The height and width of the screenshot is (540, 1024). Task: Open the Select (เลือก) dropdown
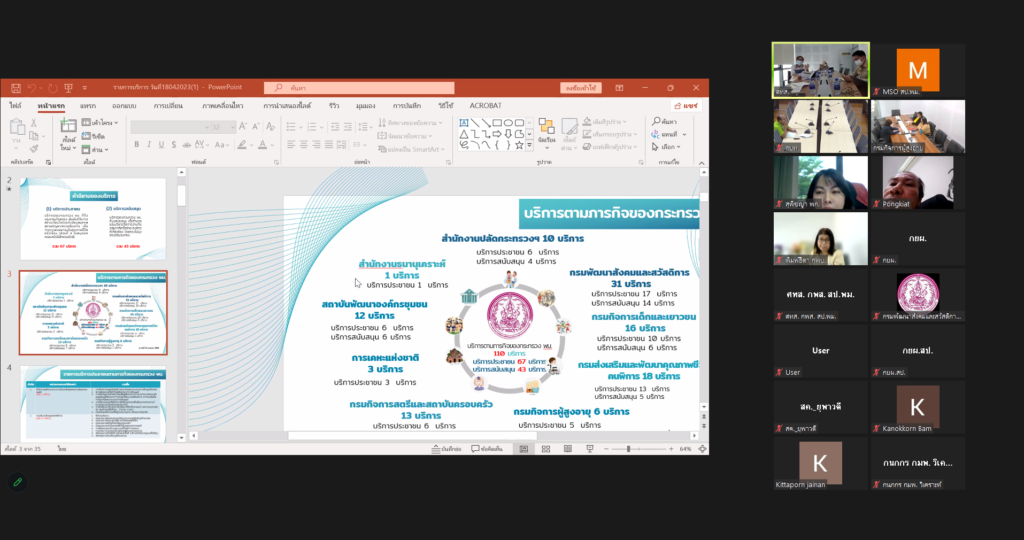[x=666, y=147]
